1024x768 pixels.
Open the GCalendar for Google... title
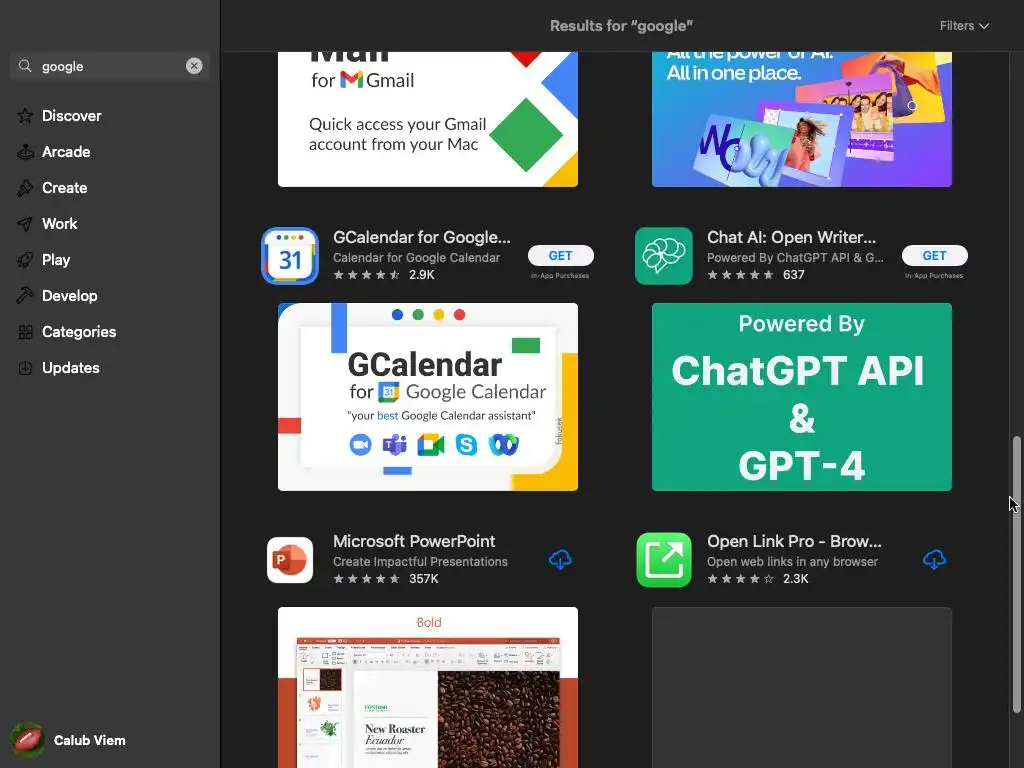(x=421, y=237)
